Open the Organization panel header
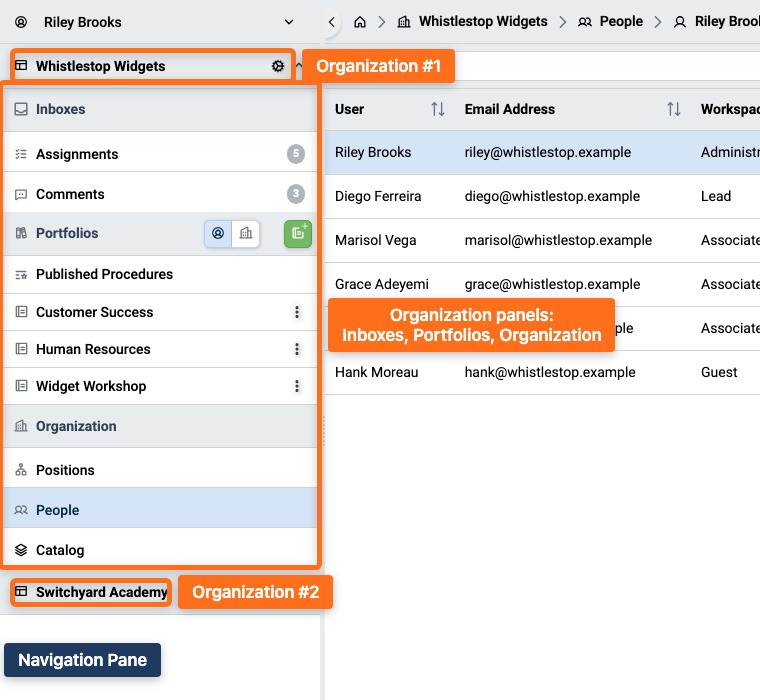760x700 pixels. coord(160,426)
